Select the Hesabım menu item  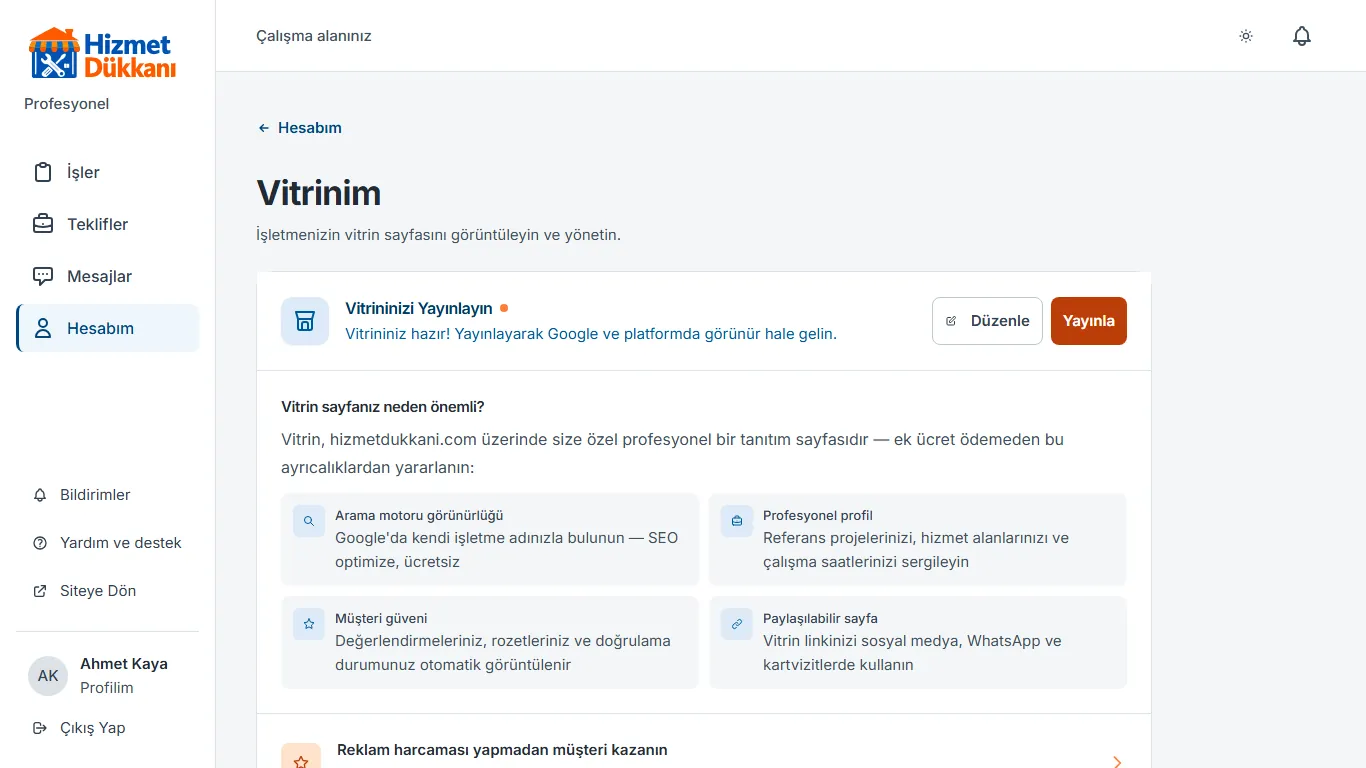[108, 328]
